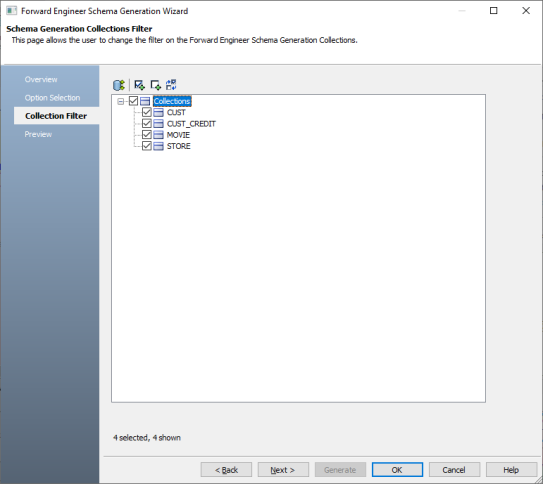Click the invert selection toolbar icon

click(171, 85)
